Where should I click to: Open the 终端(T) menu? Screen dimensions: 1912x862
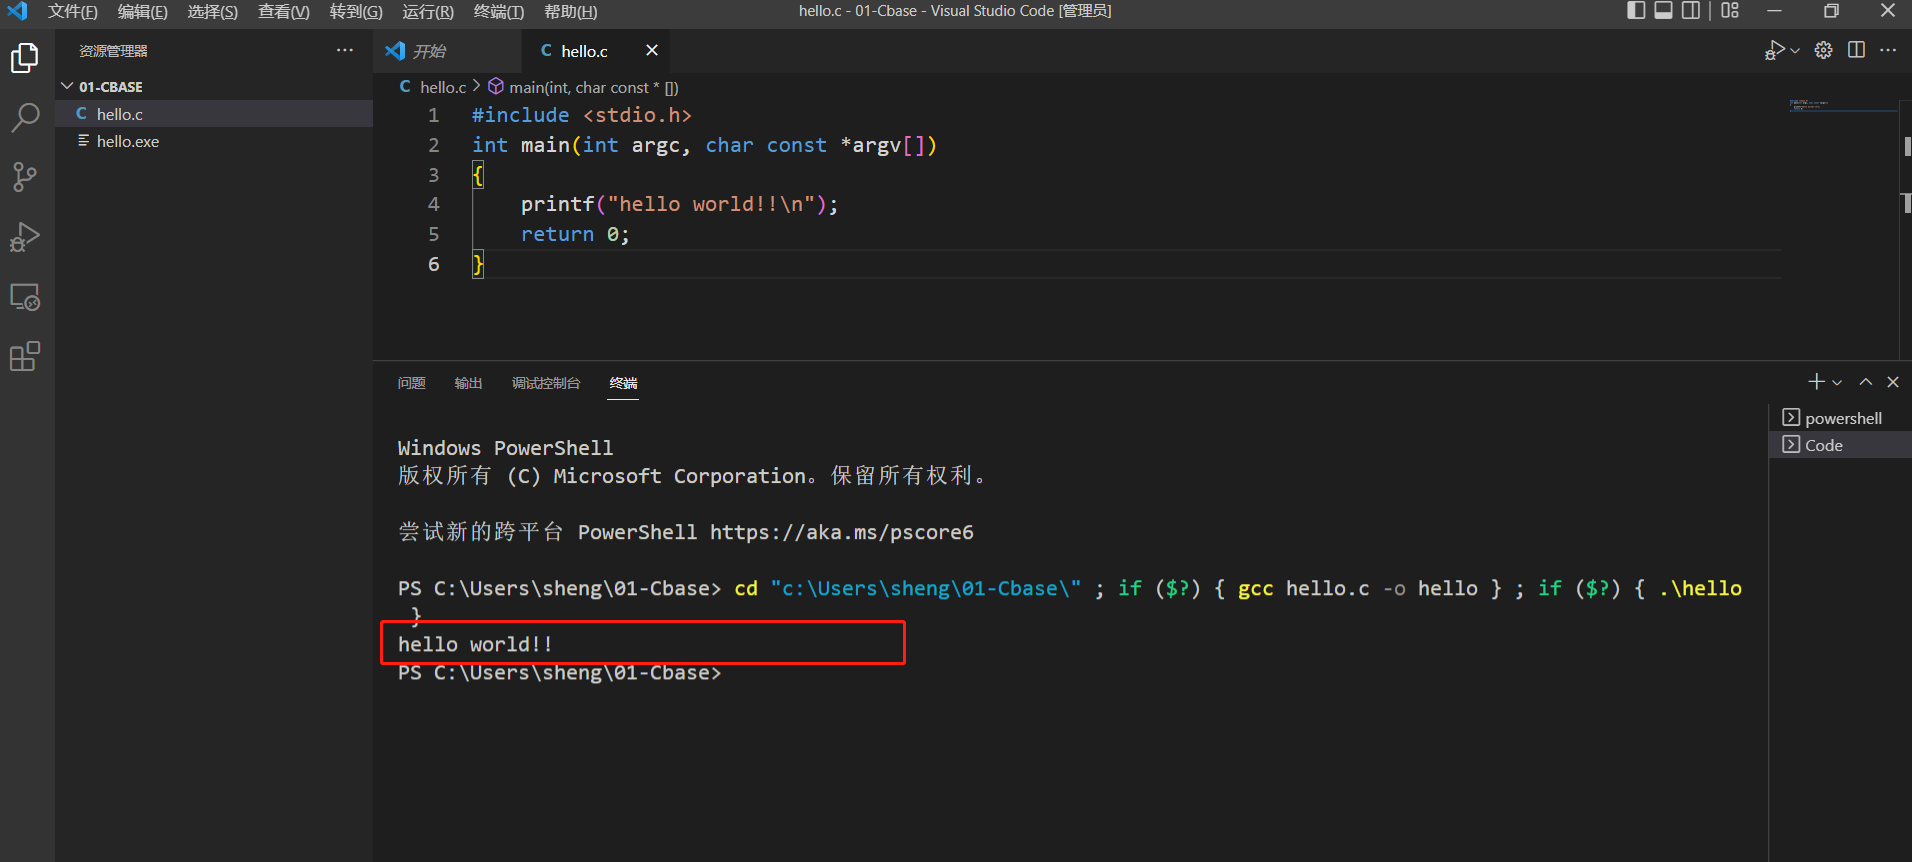(x=498, y=11)
